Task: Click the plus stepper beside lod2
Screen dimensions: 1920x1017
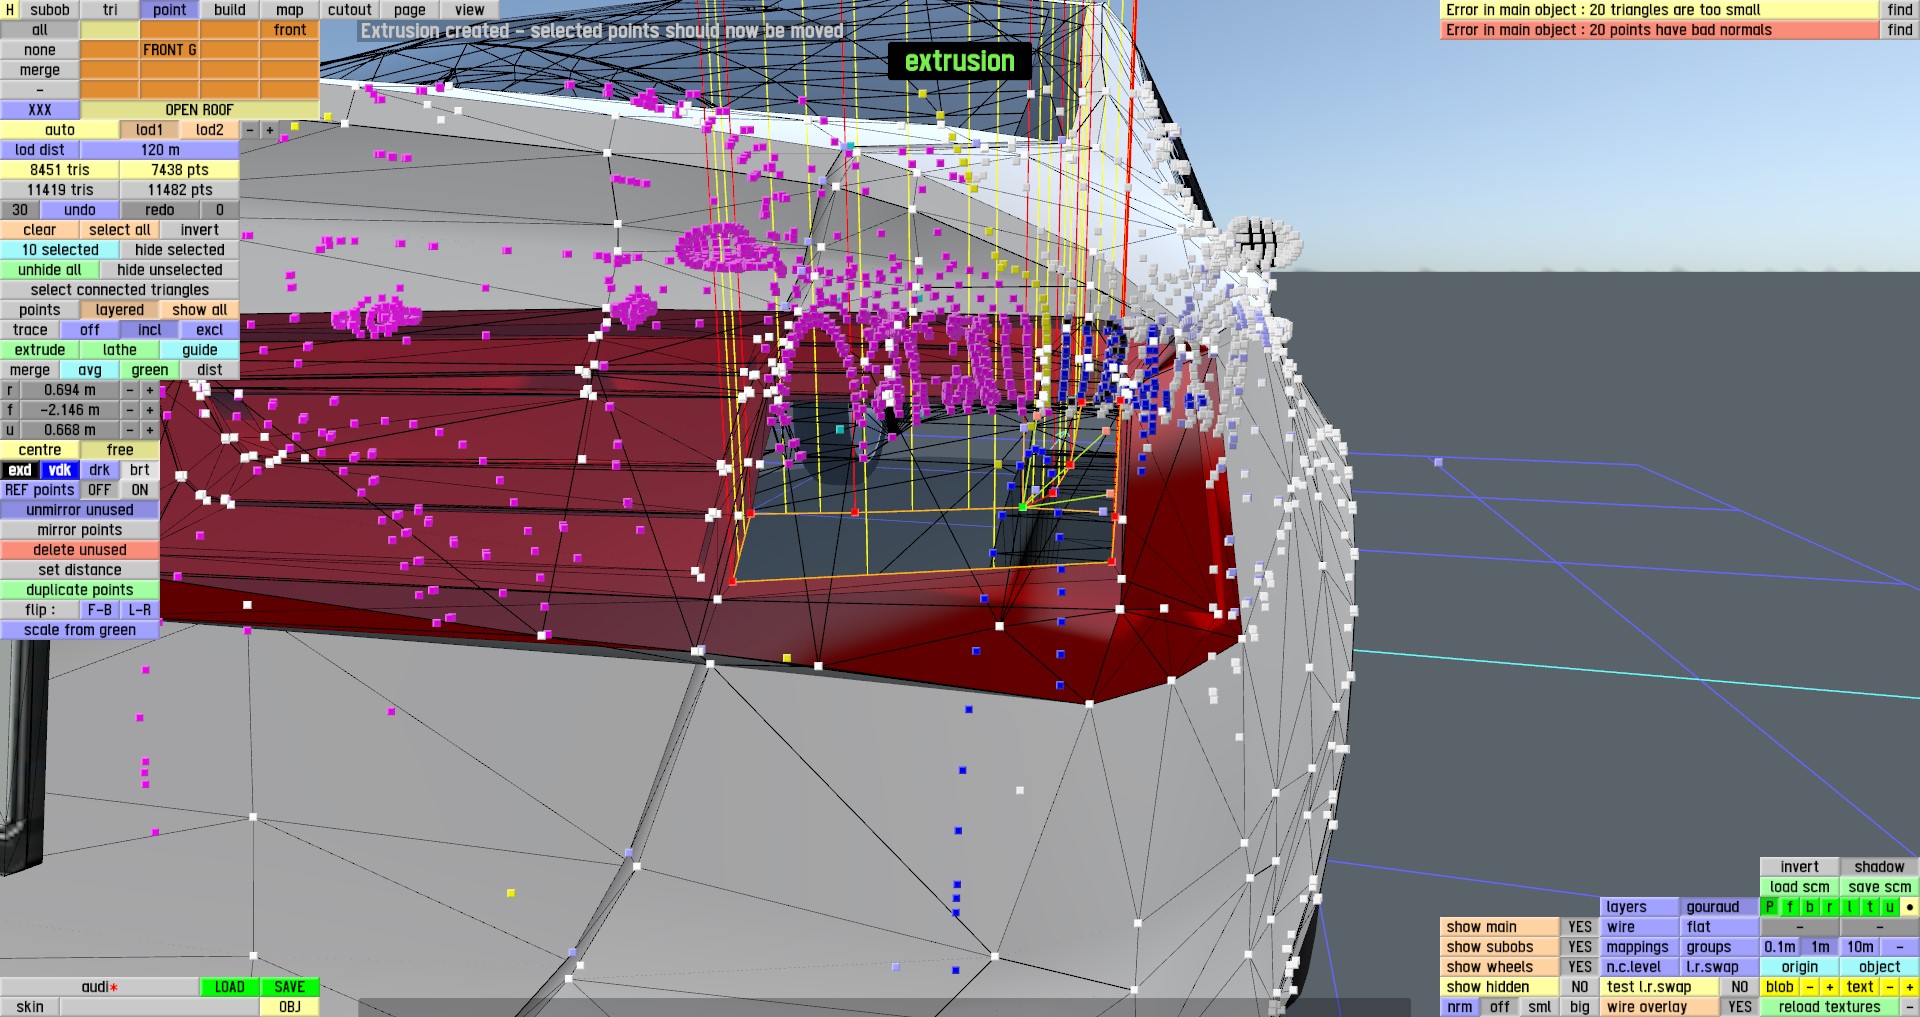Action: pyautogui.click(x=270, y=130)
